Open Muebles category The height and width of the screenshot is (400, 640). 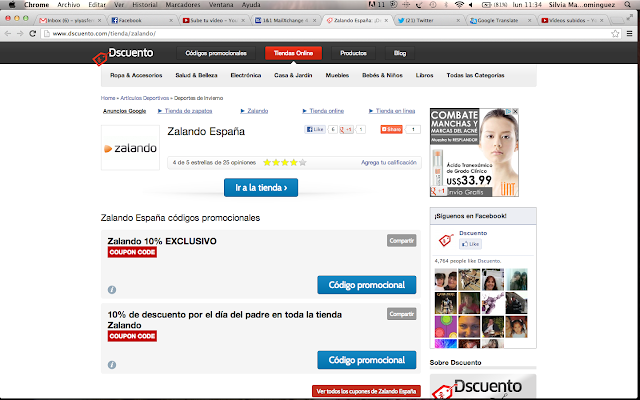[337, 75]
